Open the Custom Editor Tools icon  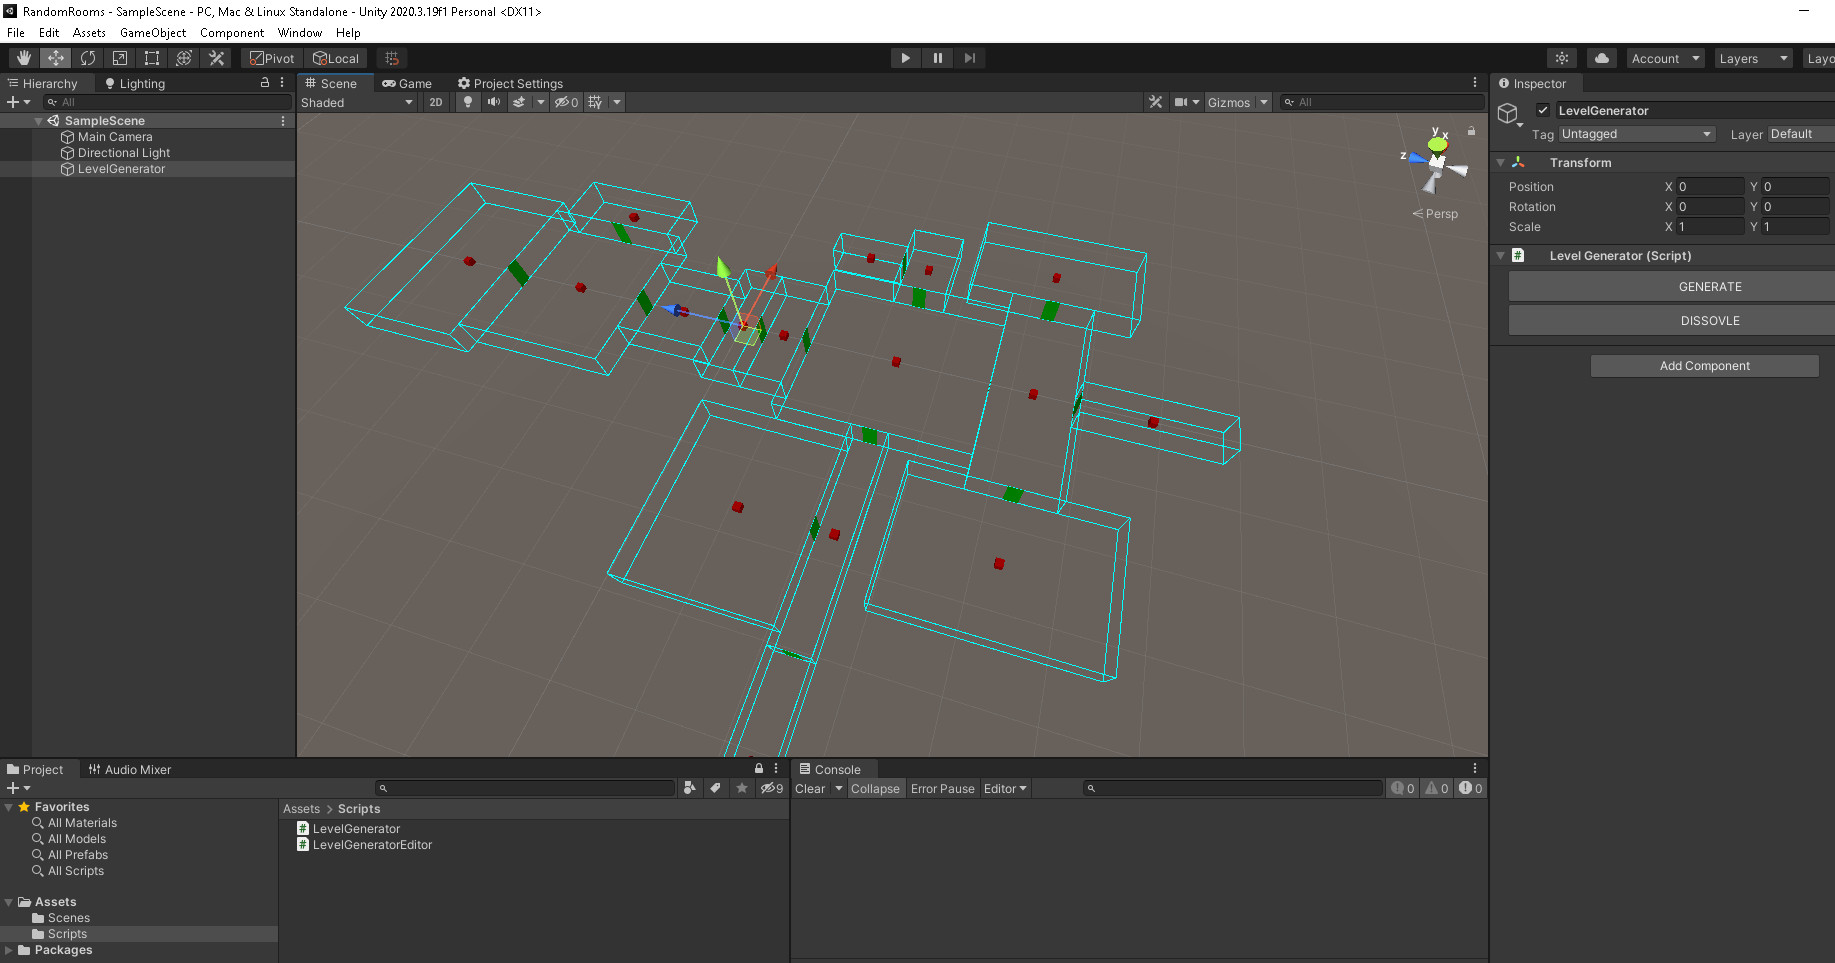[x=216, y=57]
